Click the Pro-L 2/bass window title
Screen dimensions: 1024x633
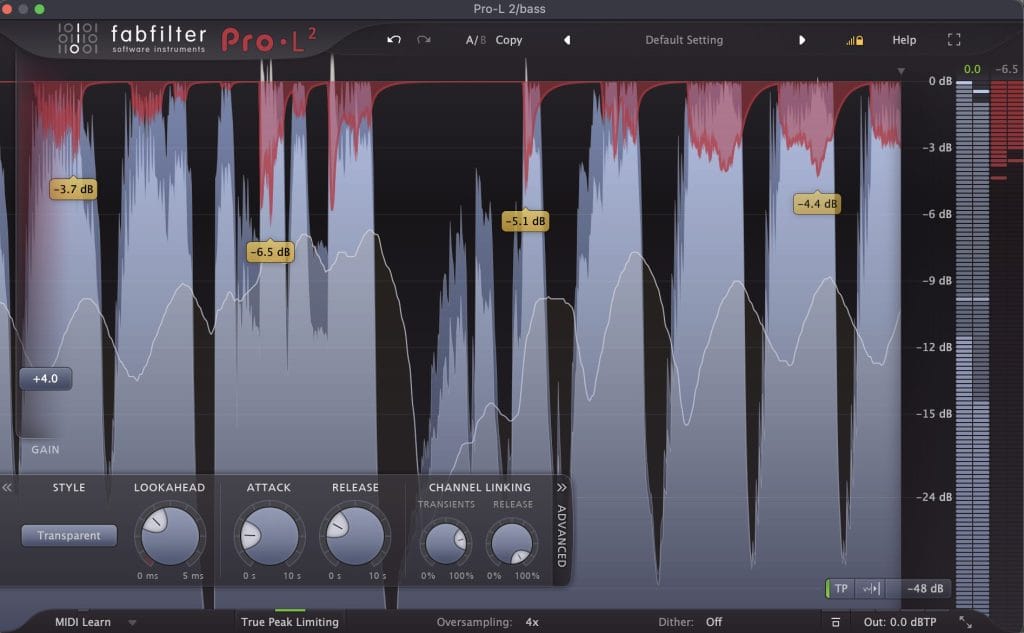coord(509,8)
